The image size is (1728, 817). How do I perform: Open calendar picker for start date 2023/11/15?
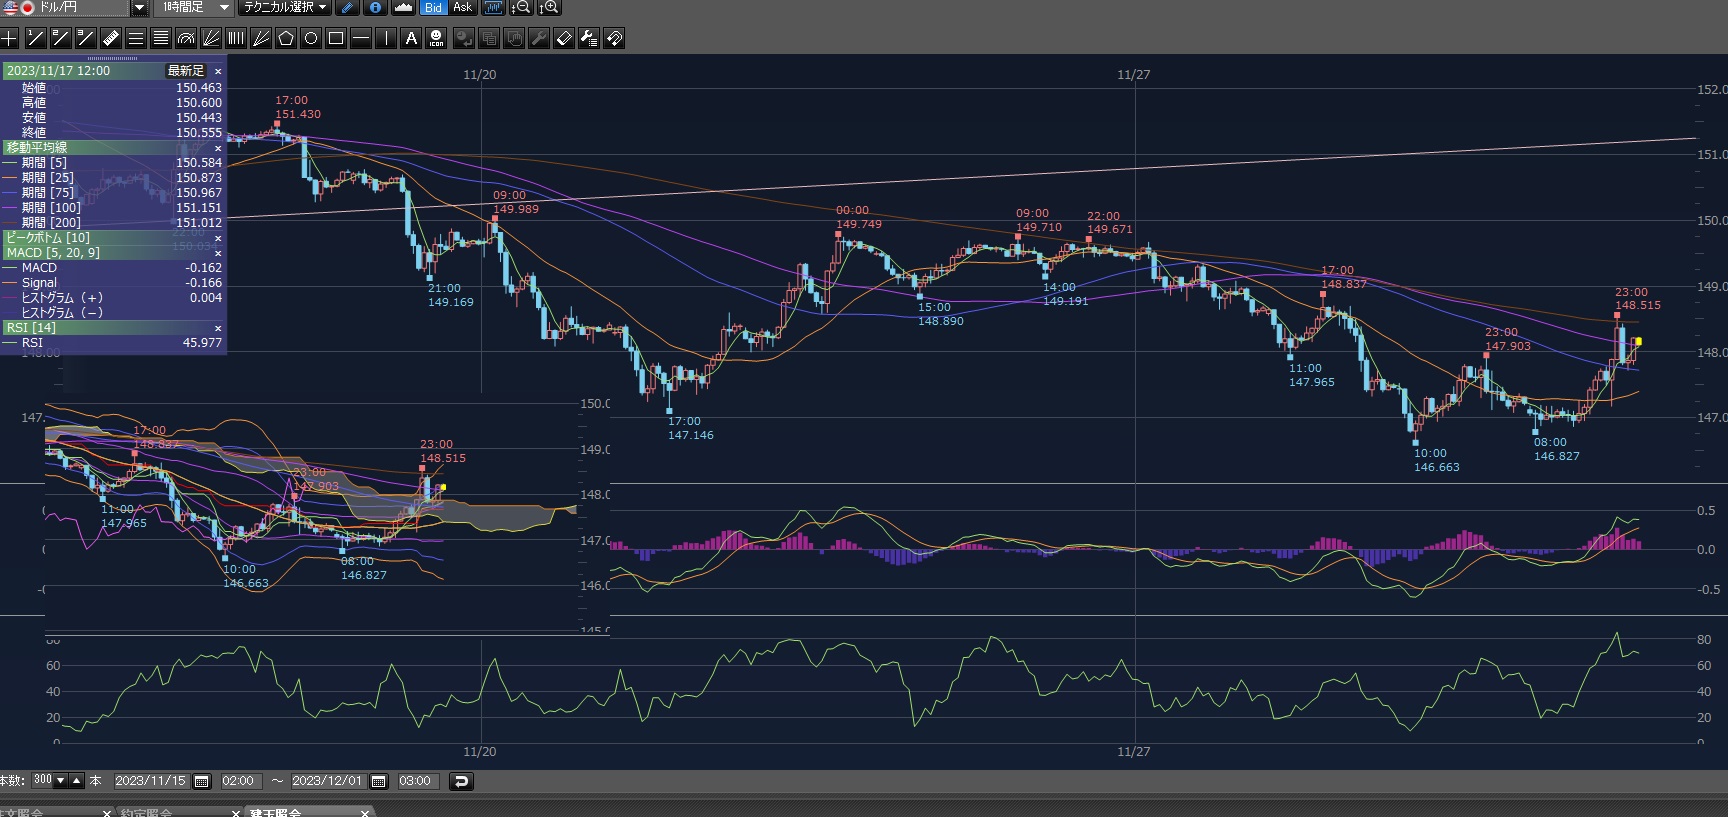pos(201,781)
